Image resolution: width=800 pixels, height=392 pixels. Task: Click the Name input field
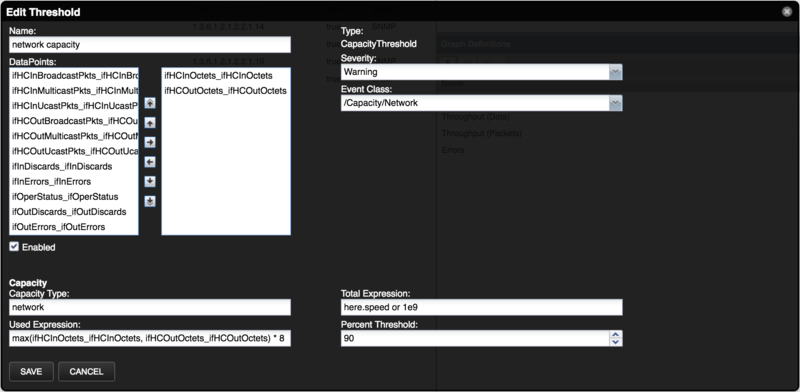click(150, 44)
